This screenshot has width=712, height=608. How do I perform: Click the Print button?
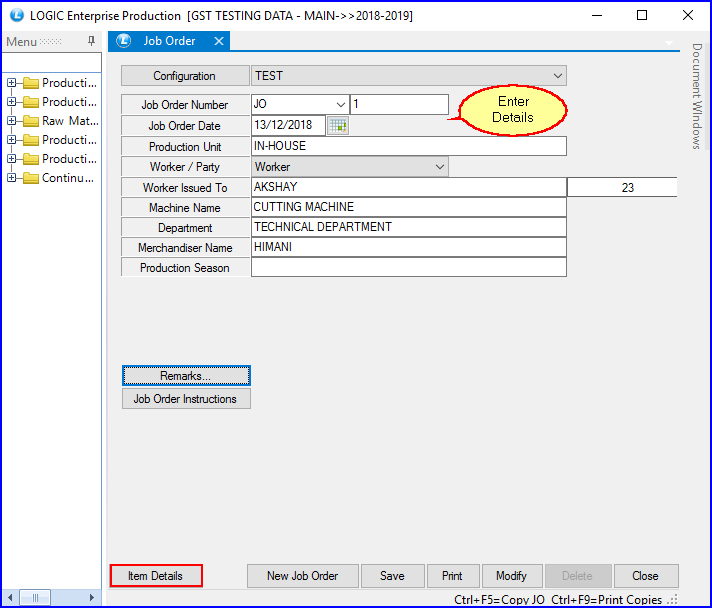tap(452, 576)
